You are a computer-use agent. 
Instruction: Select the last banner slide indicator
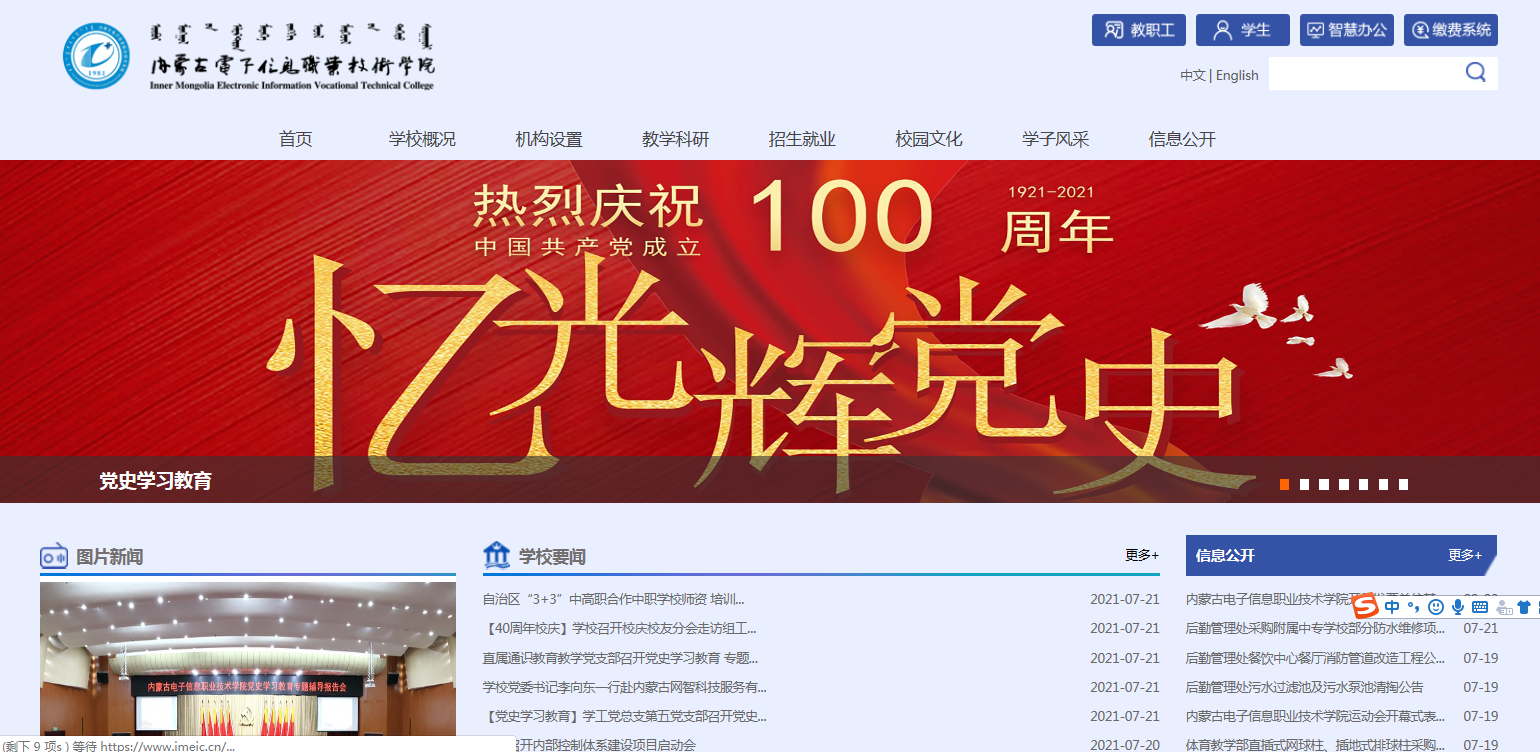[1403, 485]
